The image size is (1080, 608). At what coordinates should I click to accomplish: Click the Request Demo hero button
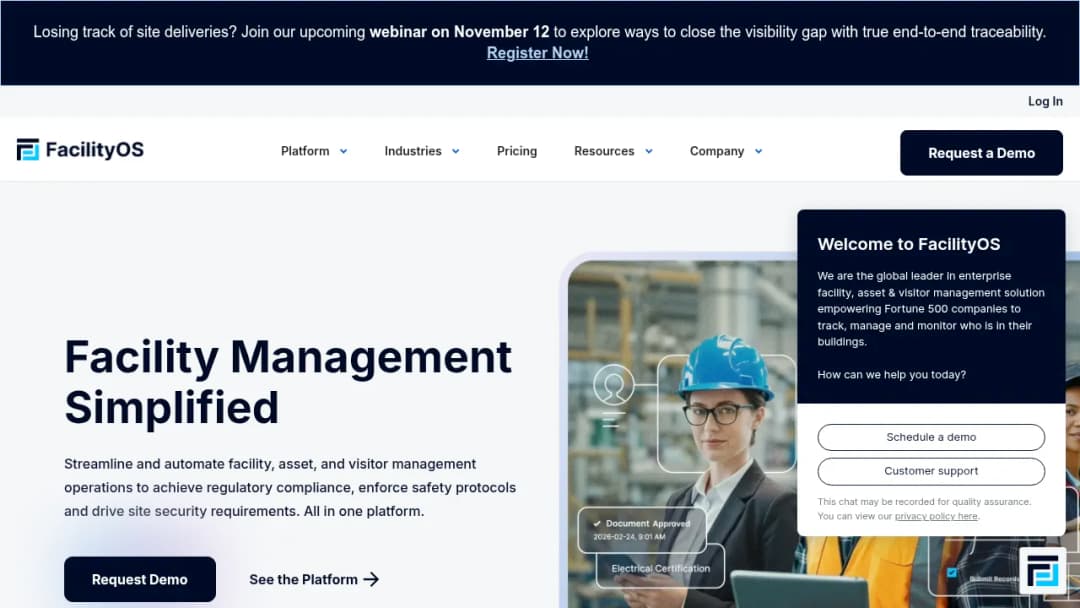140,579
